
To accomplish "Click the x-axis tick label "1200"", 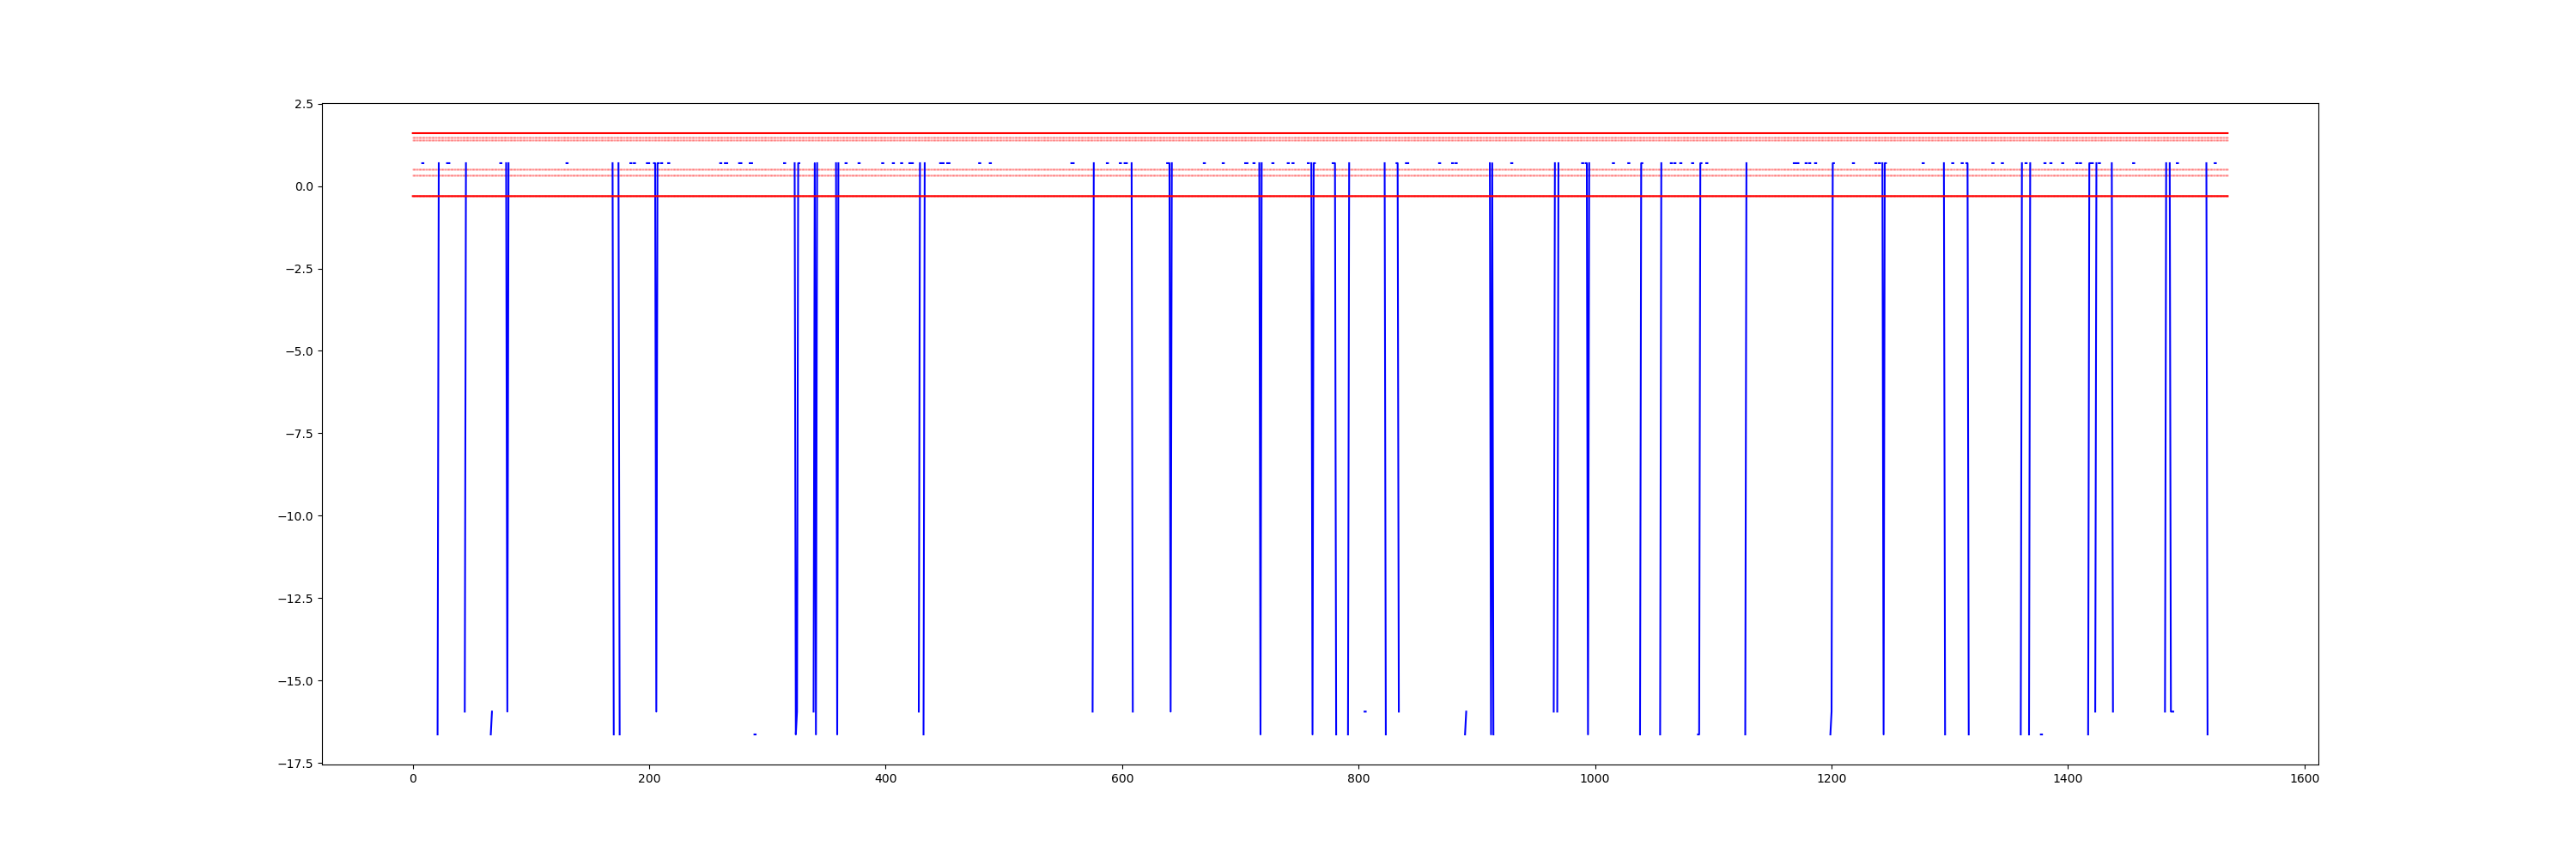I will (1831, 778).
